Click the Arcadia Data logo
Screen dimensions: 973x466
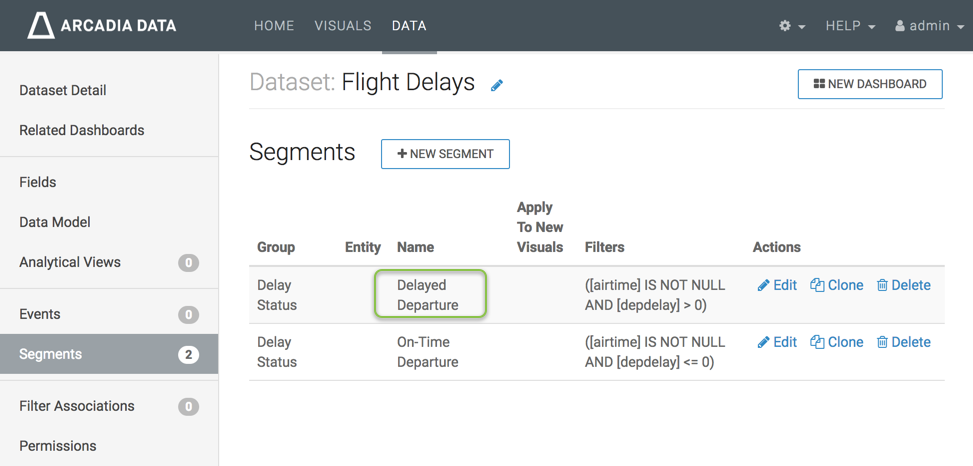point(101,25)
